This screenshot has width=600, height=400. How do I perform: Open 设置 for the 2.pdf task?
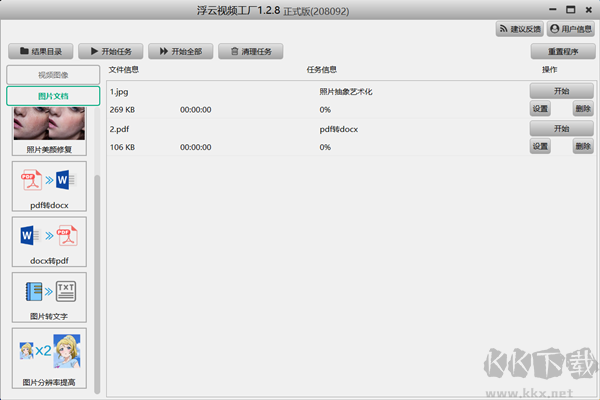point(540,146)
